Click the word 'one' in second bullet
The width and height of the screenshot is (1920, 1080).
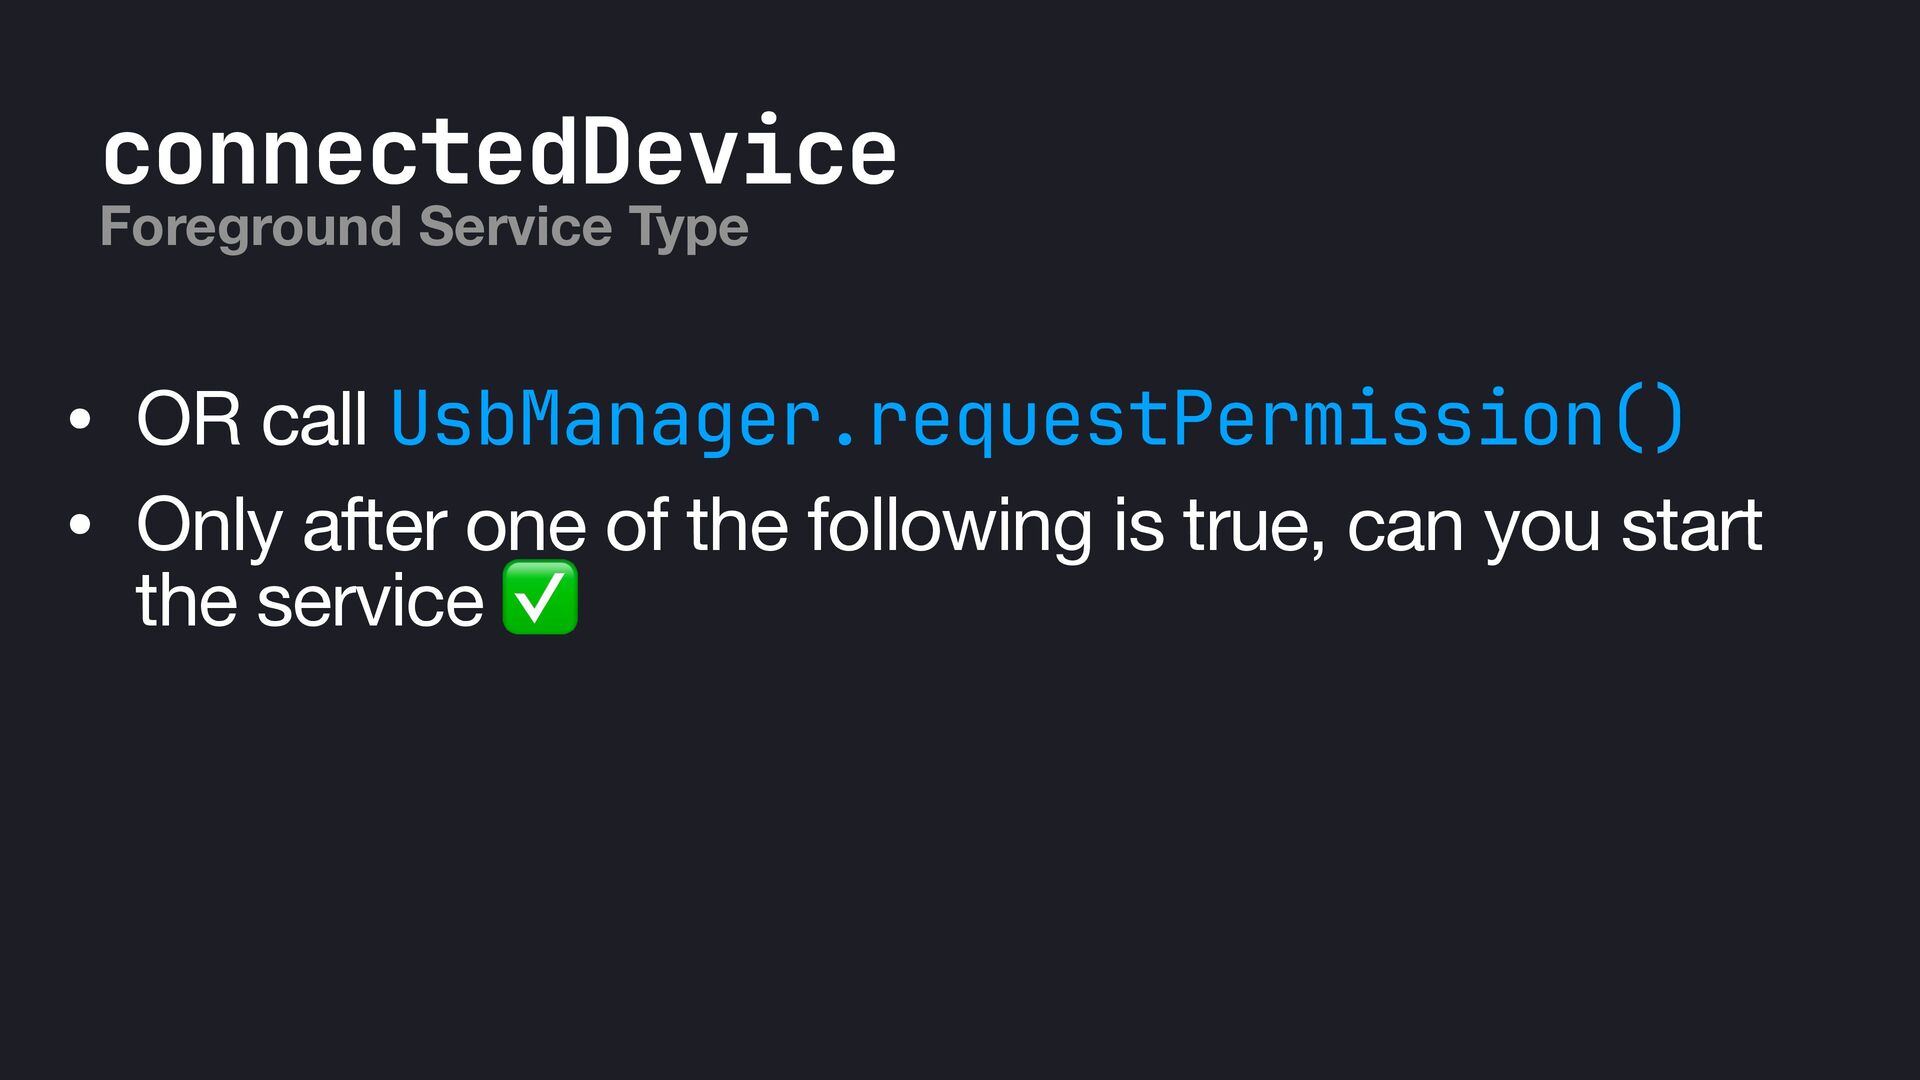525,528
